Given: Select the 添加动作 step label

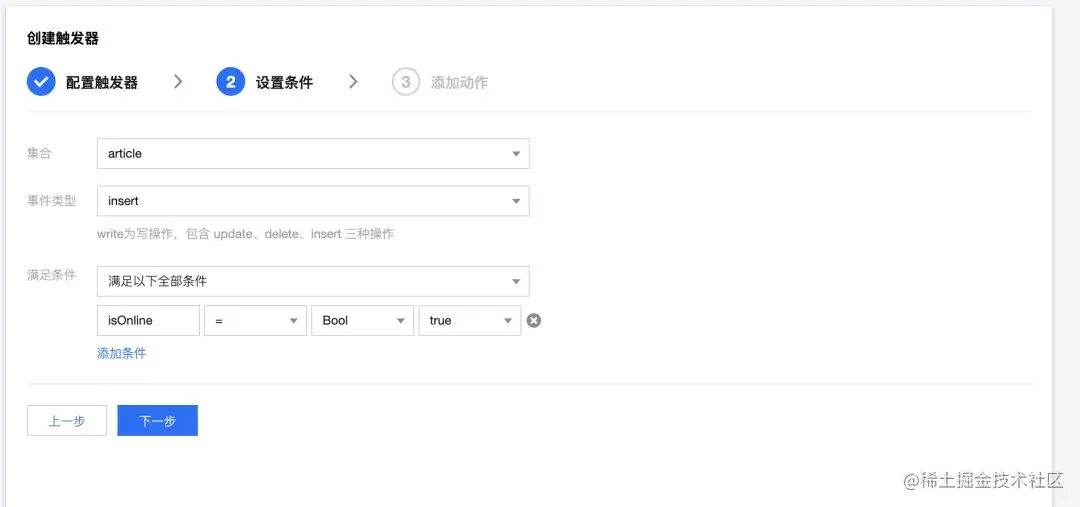Looking at the screenshot, I should pyautogui.click(x=459, y=83).
